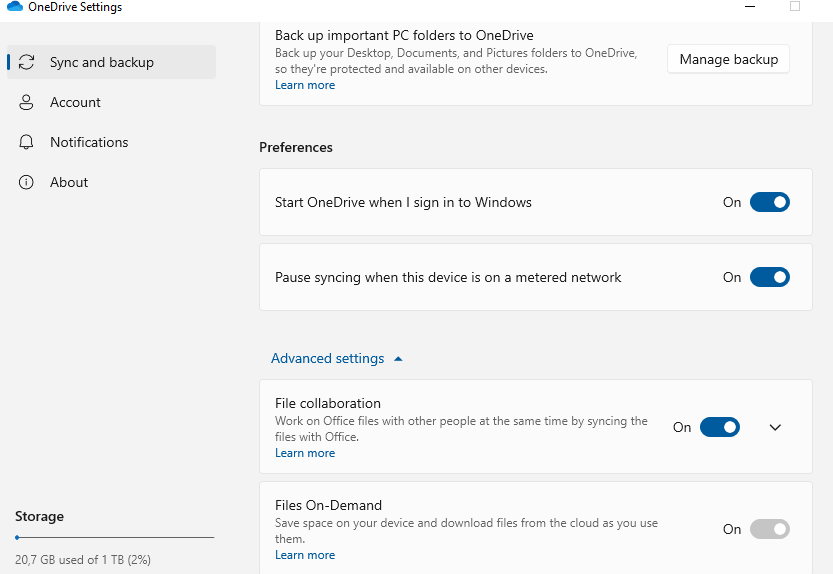This screenshot has height=574, width=833.
Task: Turn off File collaboration switch
Action: pos(719,427)
